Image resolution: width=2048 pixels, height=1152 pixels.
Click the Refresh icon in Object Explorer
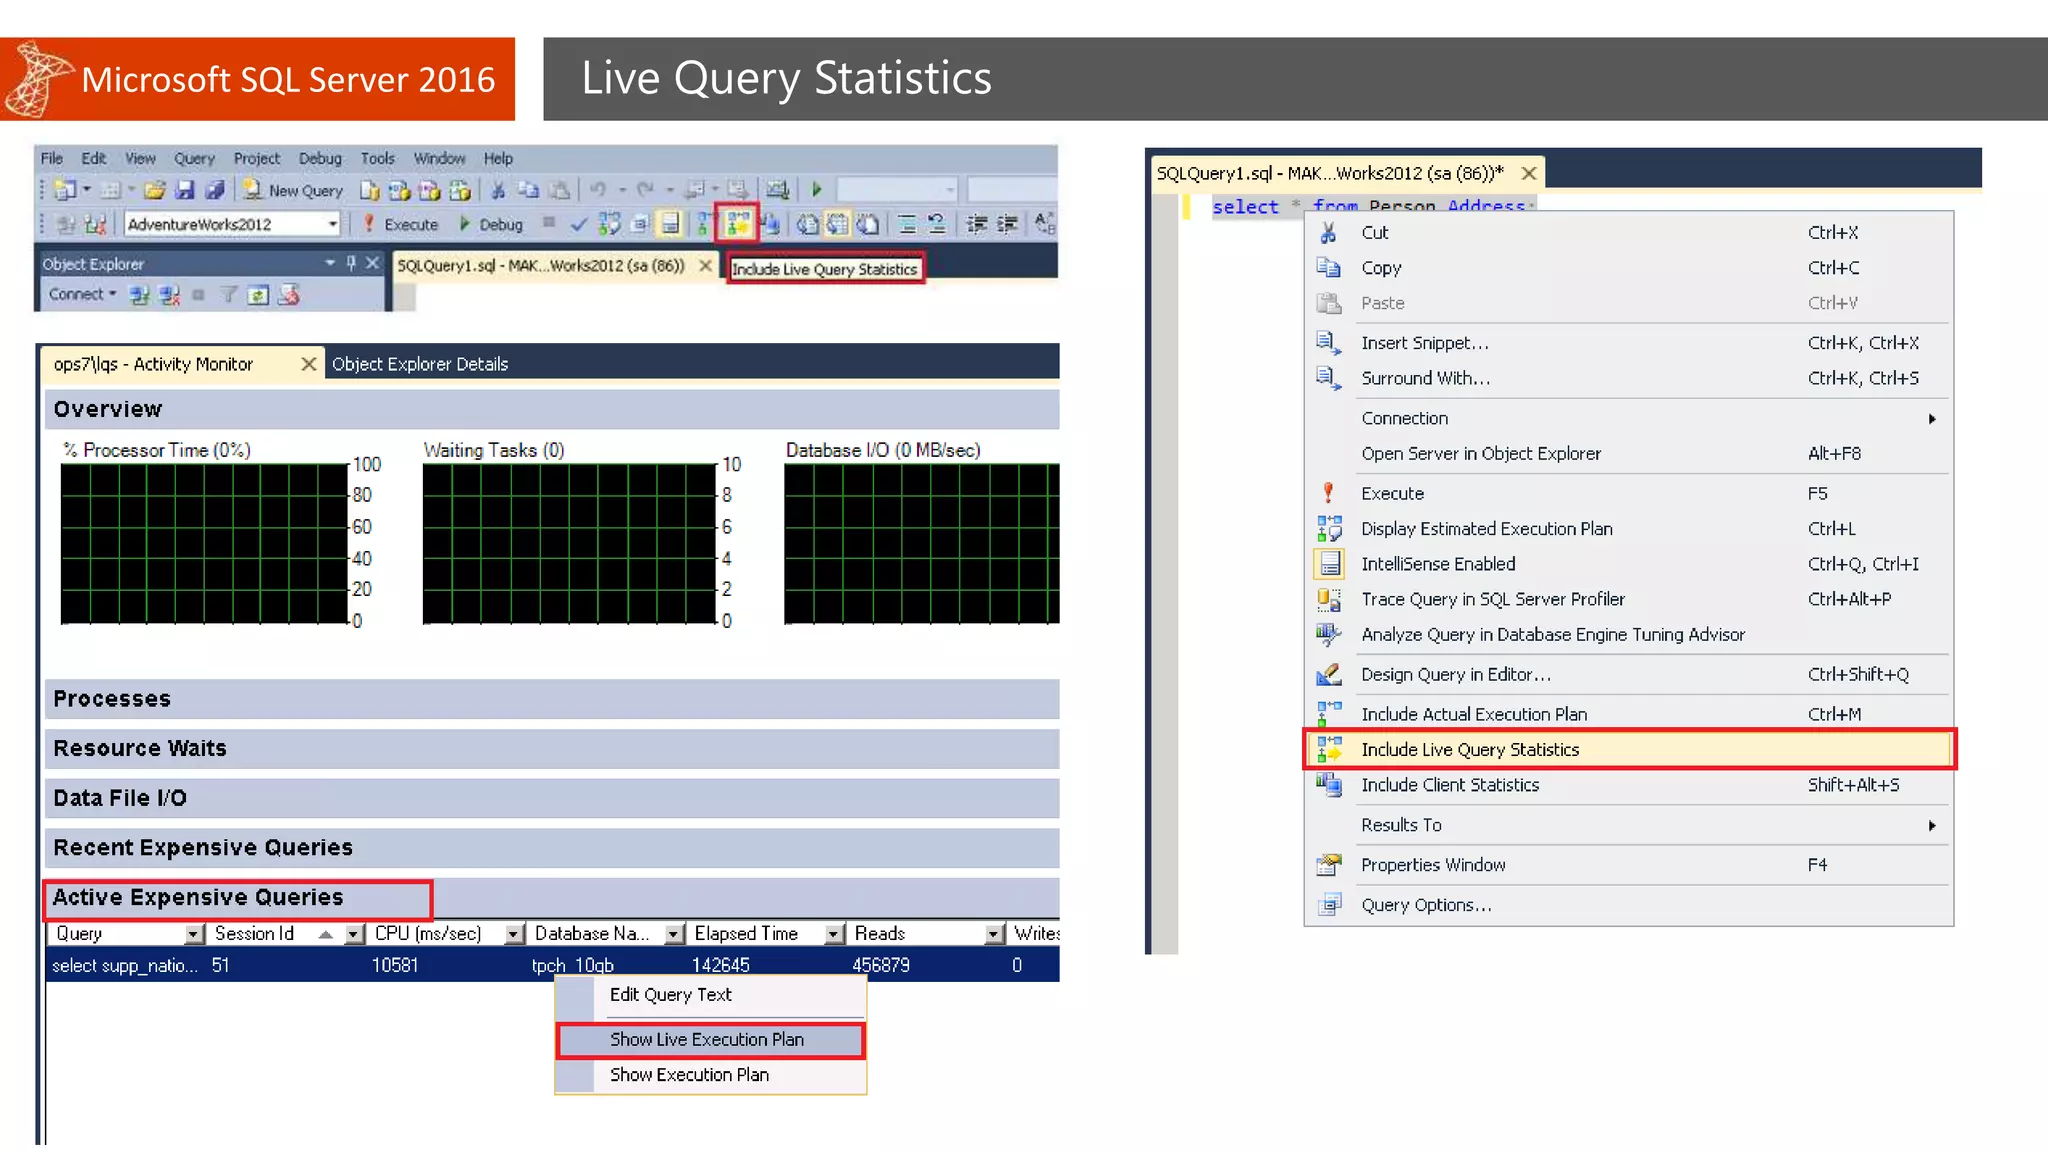tap(258, 295)
